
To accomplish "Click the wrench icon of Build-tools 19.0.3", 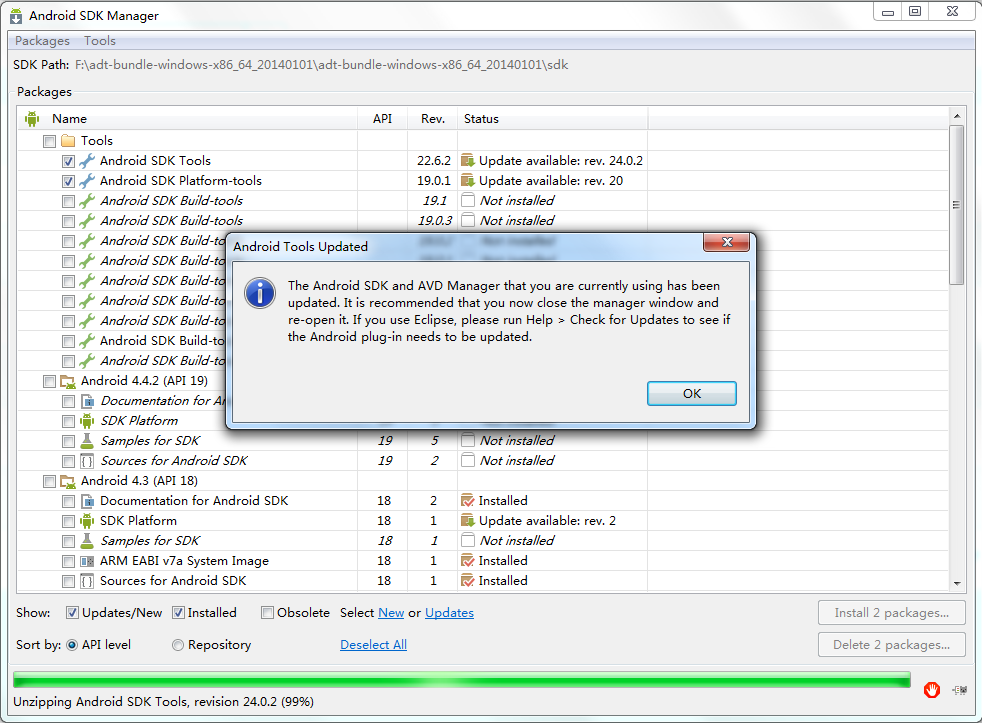I will click(x=87, y=221).
